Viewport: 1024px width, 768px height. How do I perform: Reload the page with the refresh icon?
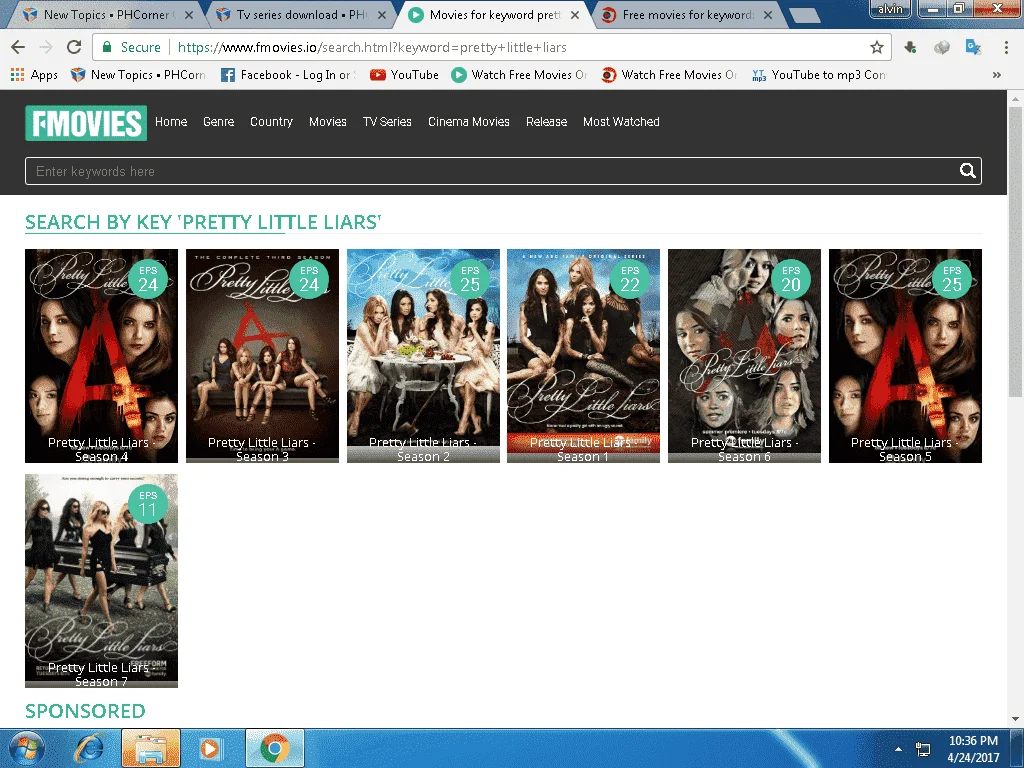click(x=74, y=47)
